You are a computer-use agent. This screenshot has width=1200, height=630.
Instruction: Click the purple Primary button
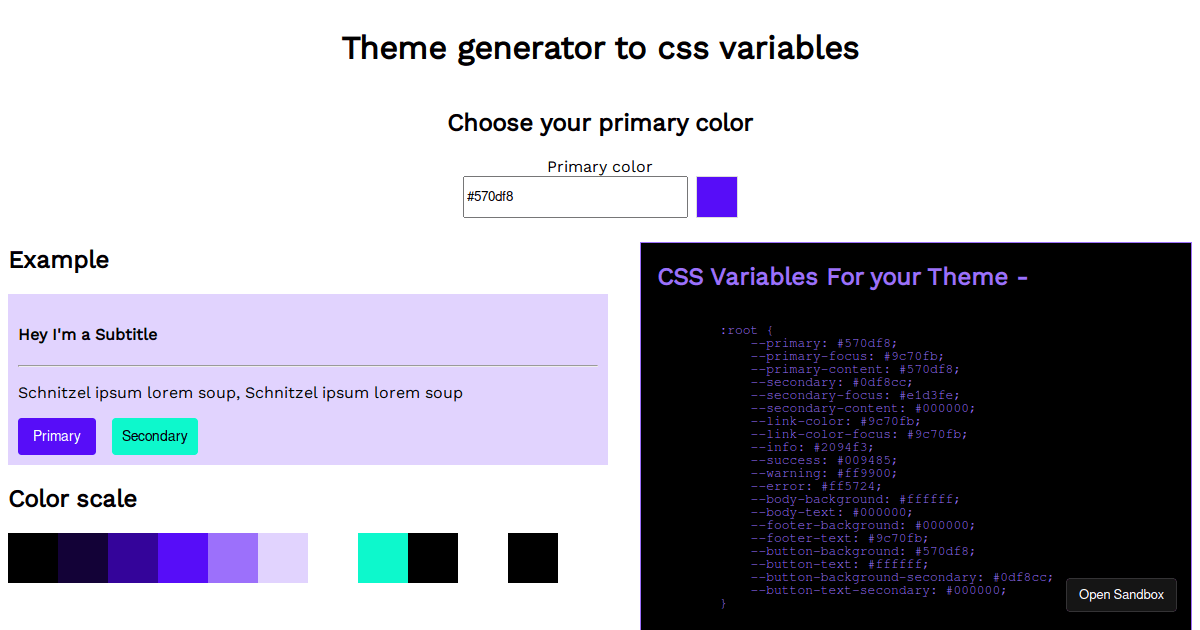point(57,436)
